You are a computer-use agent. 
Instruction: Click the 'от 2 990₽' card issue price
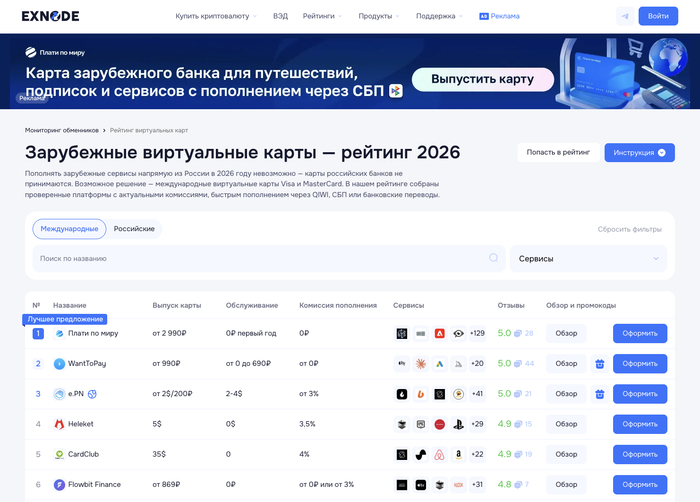(169, 333)
